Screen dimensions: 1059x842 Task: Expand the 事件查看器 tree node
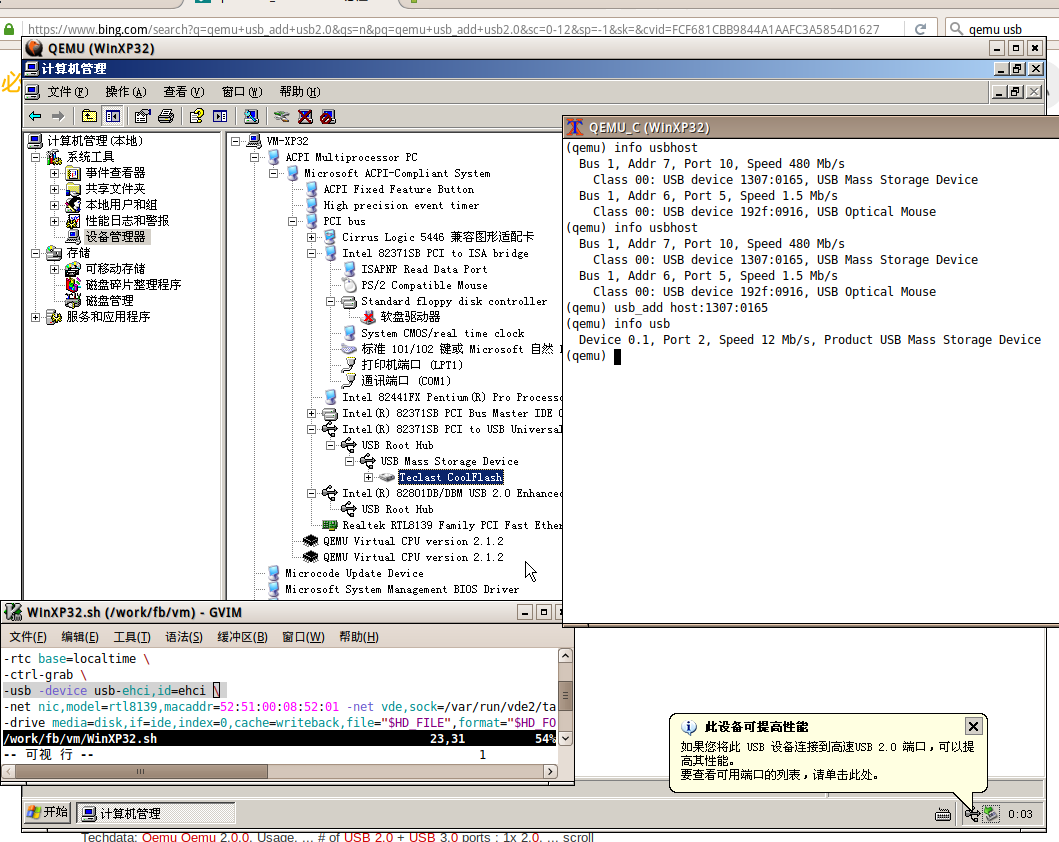[x=55, y=174]
